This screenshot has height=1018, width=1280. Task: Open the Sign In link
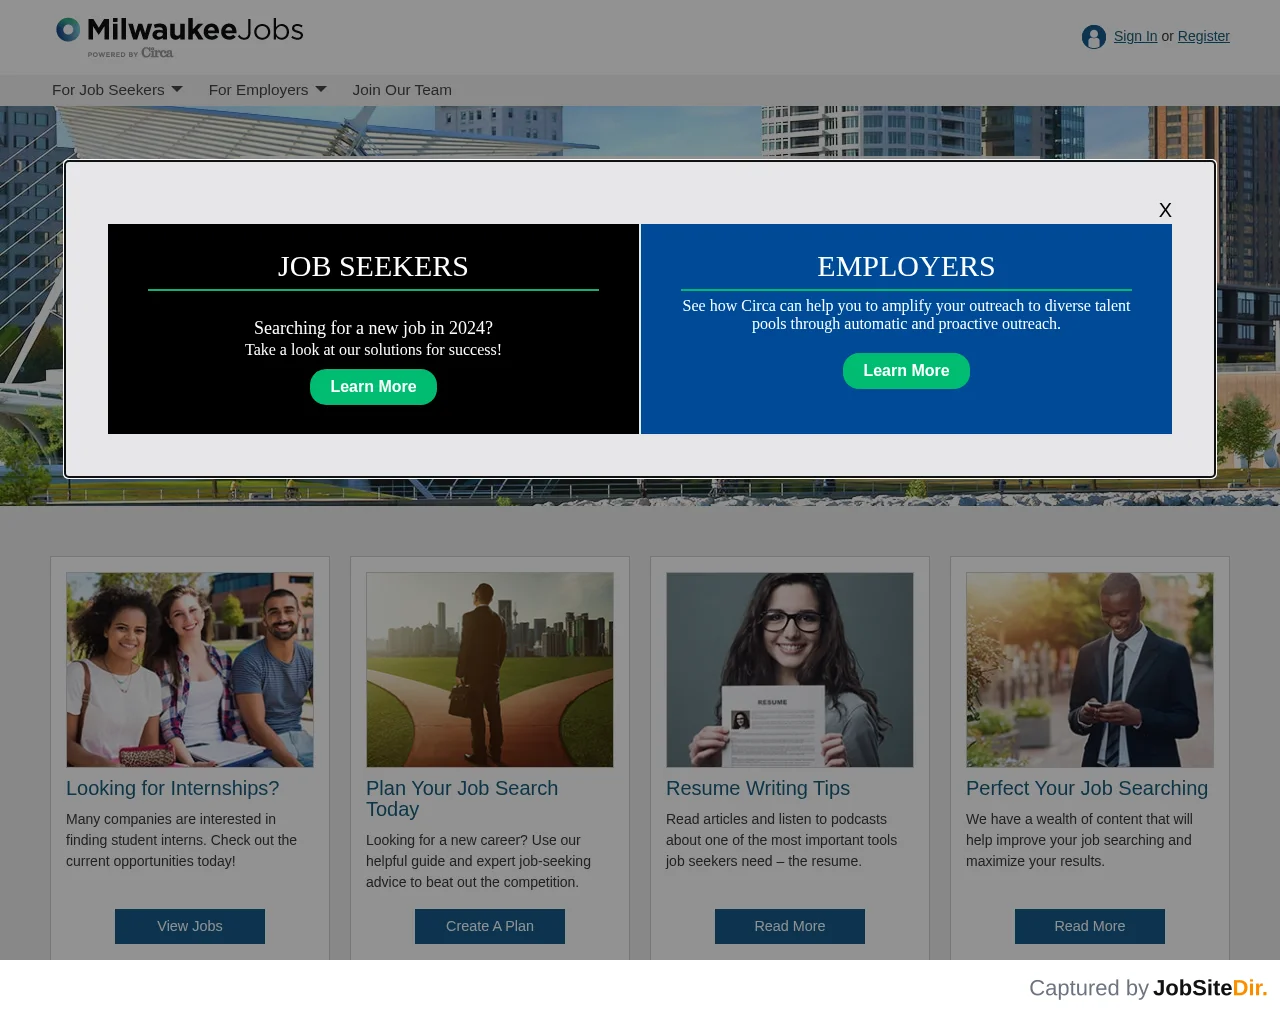(1135, 36)
